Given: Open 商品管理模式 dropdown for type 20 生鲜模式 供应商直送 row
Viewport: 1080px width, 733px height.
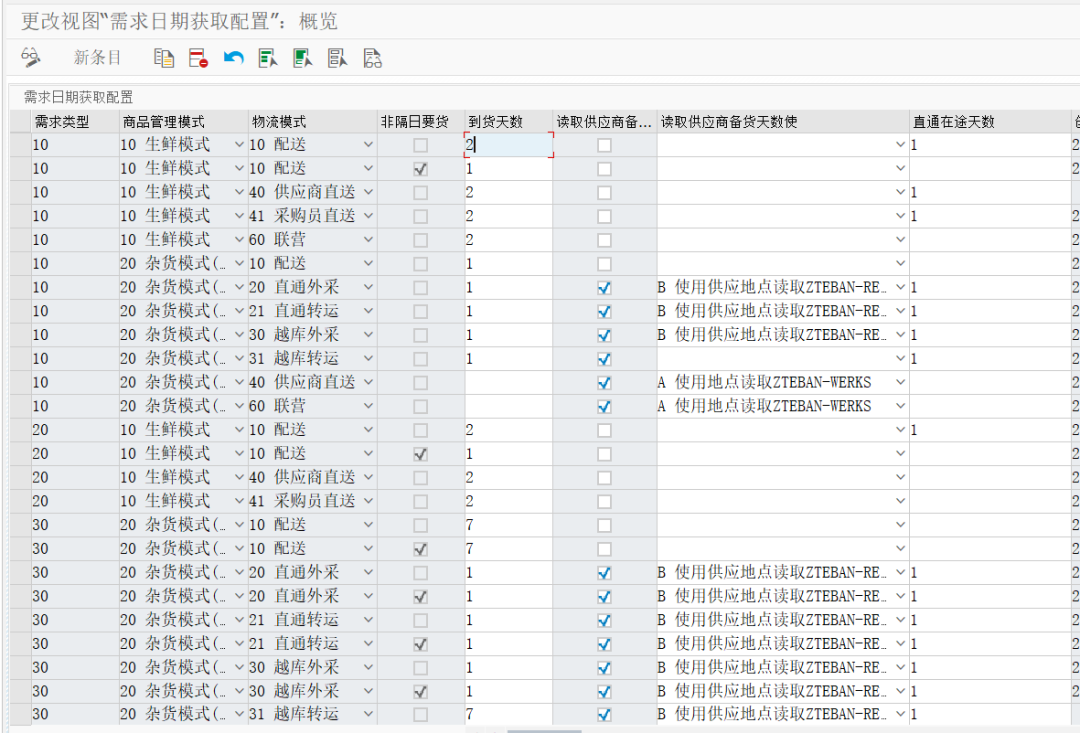Looking at the screenshot, I should [239, 477].
